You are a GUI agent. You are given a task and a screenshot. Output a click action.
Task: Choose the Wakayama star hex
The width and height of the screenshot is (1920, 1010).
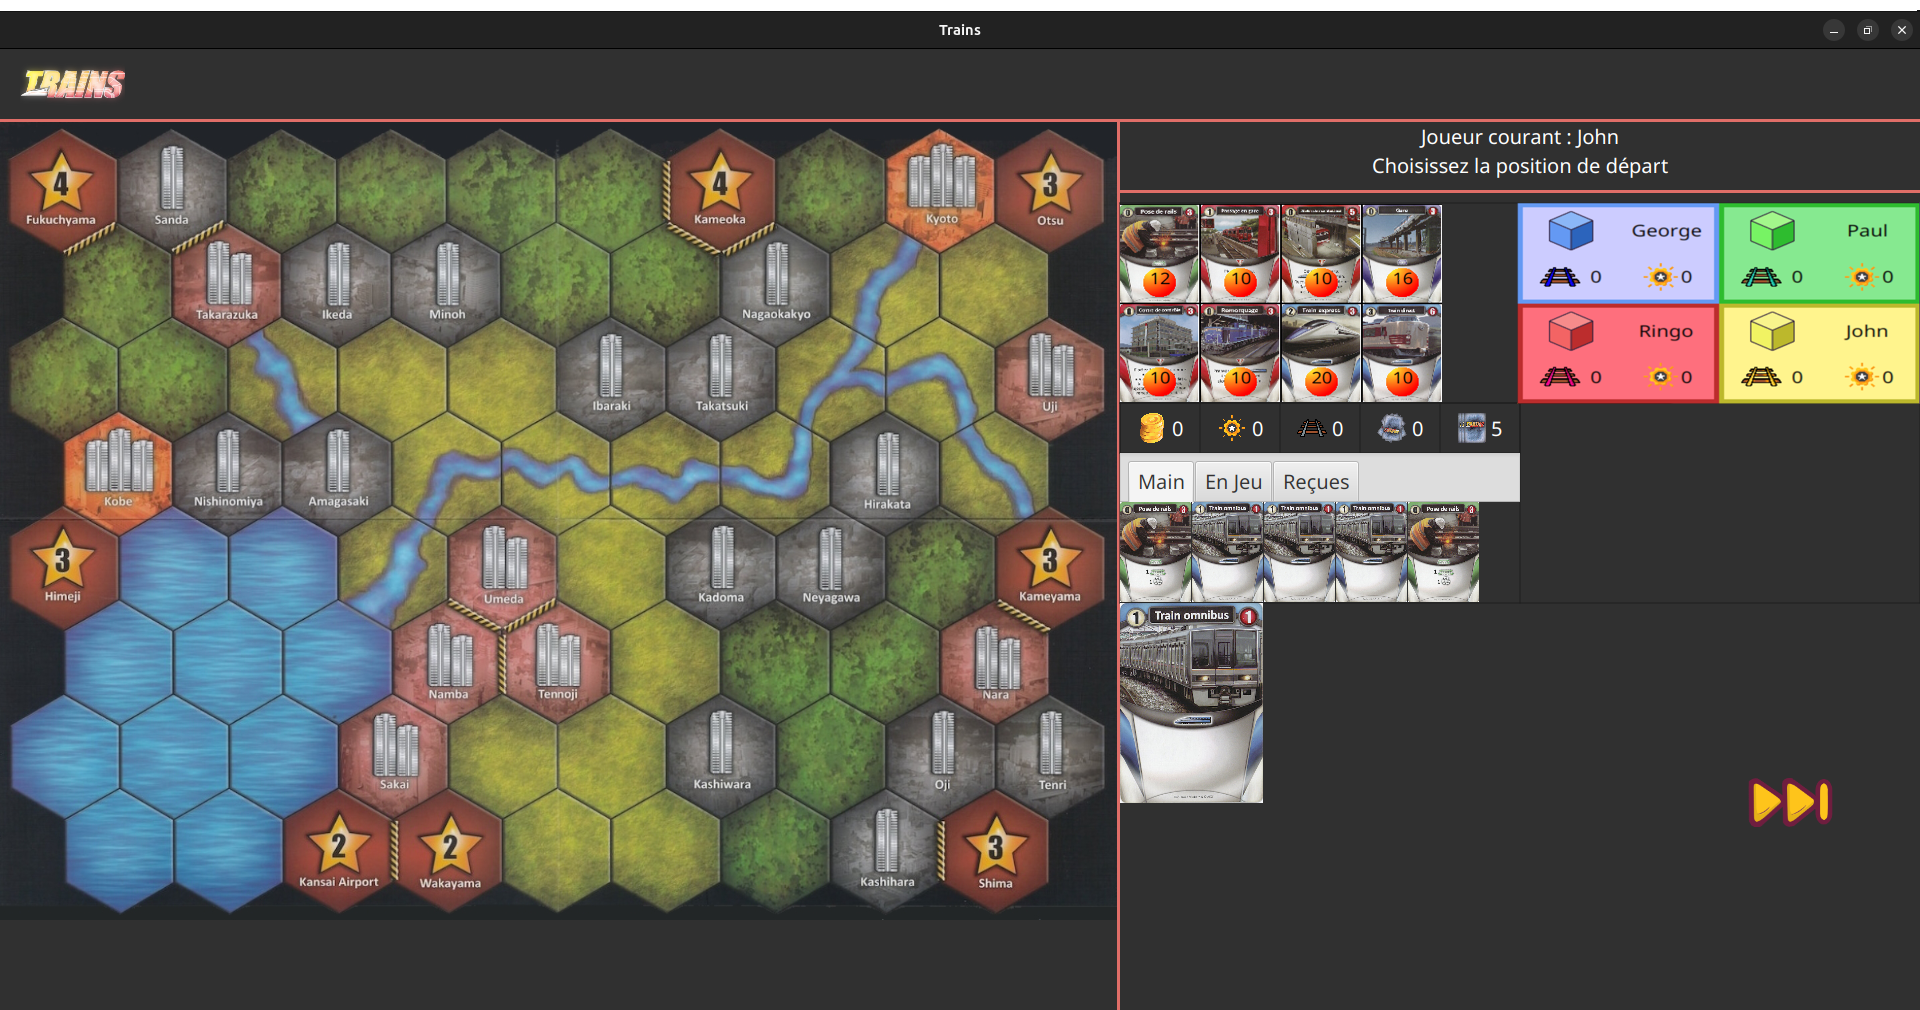[x=450, y=850]
